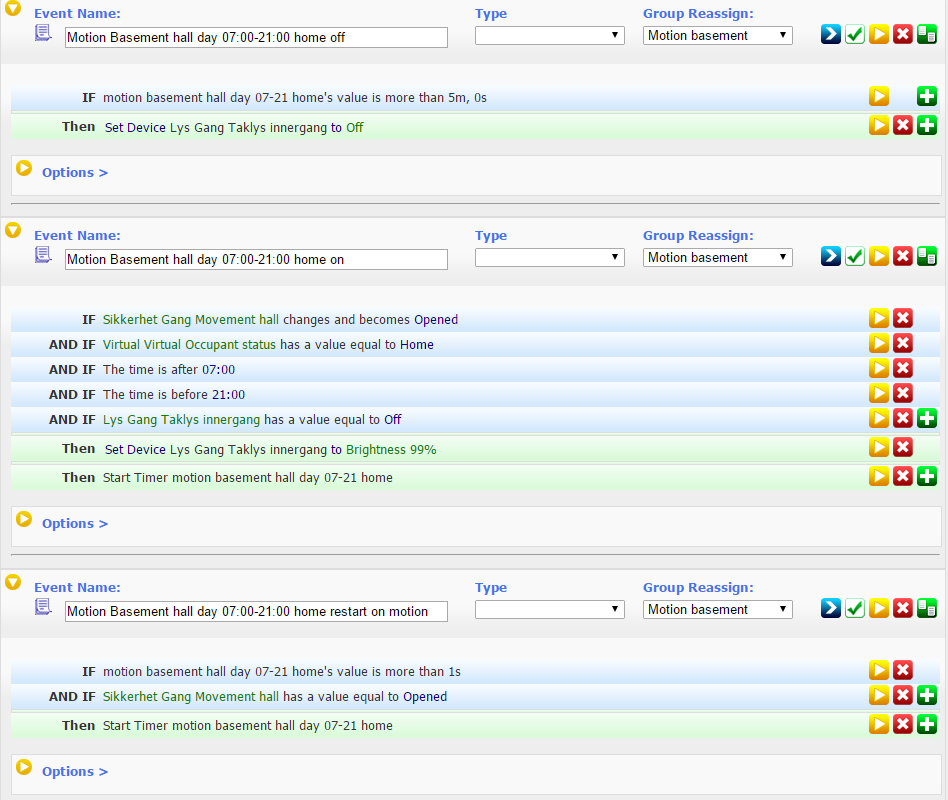
Task: Open notes icon beside 'restart on motion' event name
Action: point(43,607)
